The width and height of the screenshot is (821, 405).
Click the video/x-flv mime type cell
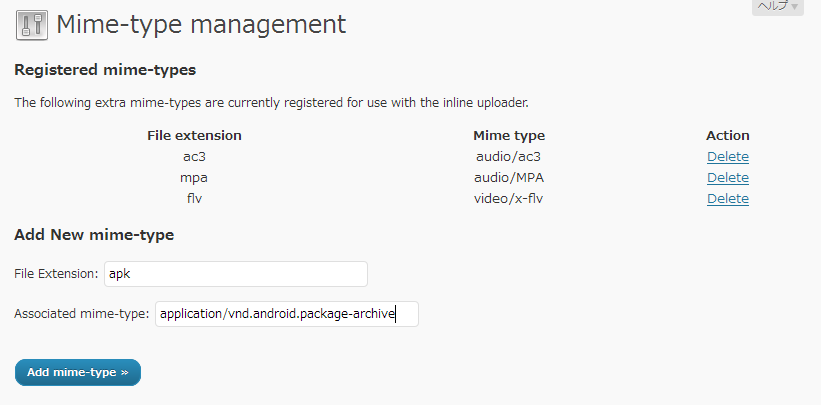coord(509,199)
